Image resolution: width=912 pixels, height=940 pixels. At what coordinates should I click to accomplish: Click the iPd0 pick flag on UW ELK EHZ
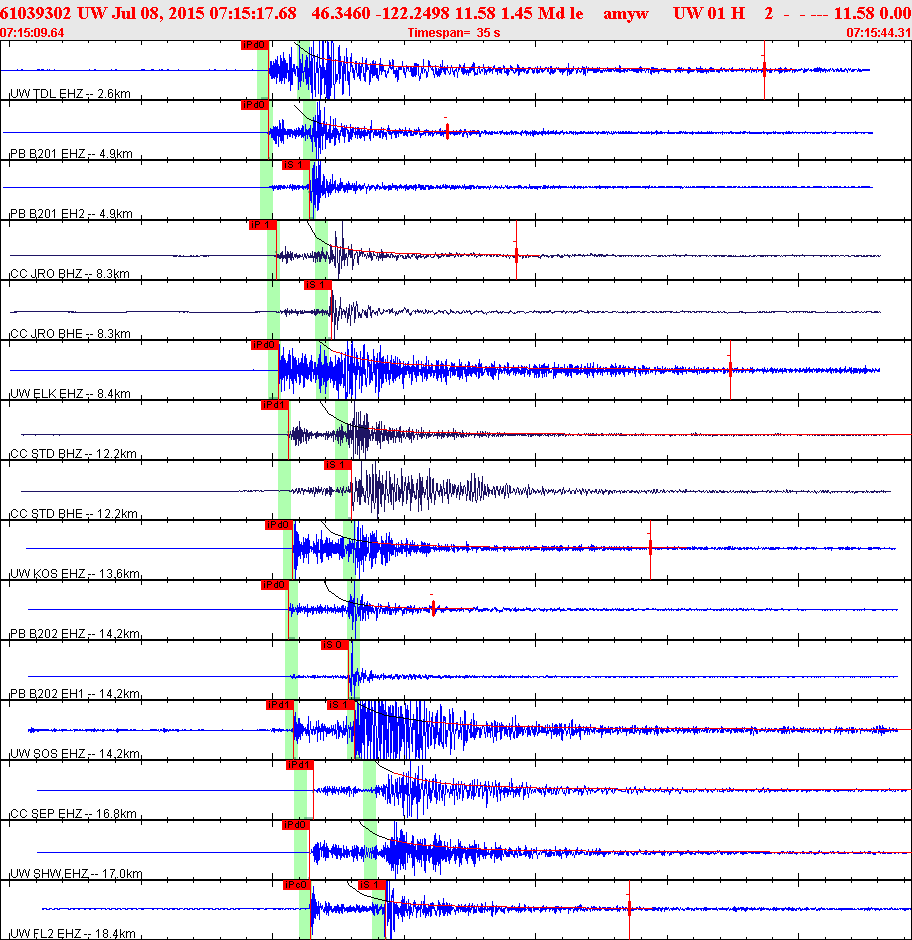tap(264, 345)
